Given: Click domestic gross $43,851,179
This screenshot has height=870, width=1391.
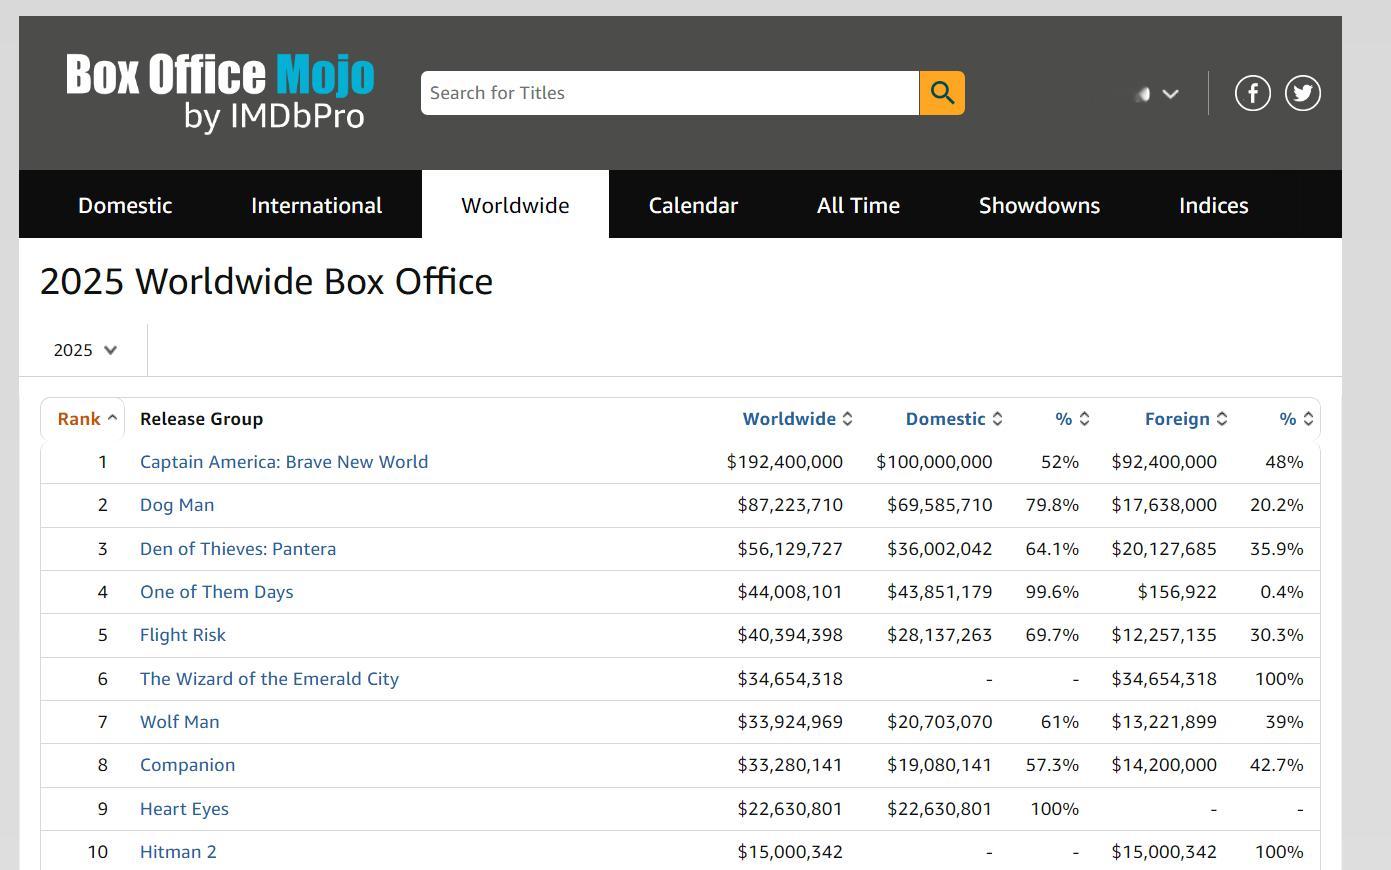Looking at the screenshot, I should (x=940, y=592).
